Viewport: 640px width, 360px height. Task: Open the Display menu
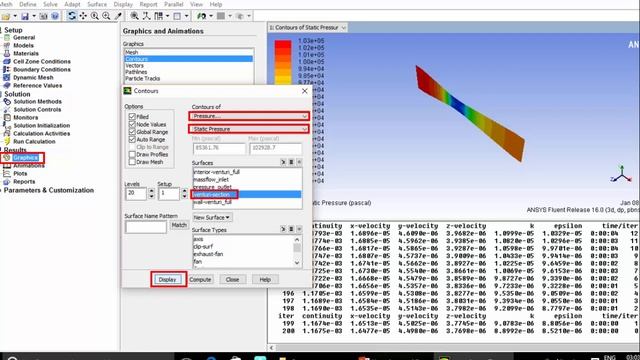[123, 4]
